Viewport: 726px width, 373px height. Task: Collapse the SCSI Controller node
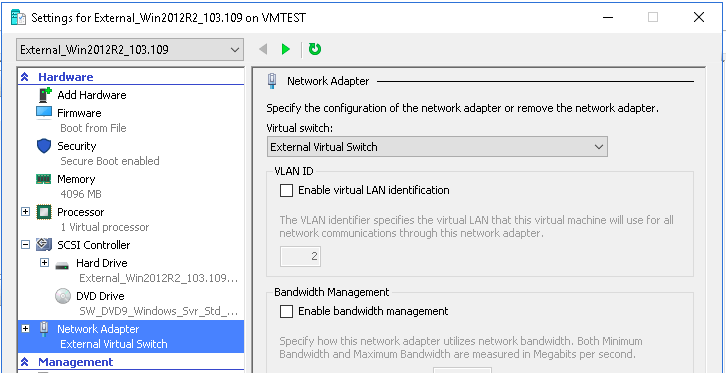[x=26, y=245]
